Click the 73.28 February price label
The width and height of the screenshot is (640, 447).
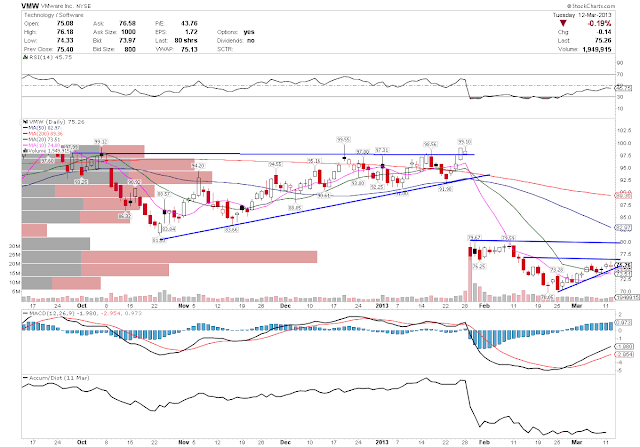click(x=556, y=270)
